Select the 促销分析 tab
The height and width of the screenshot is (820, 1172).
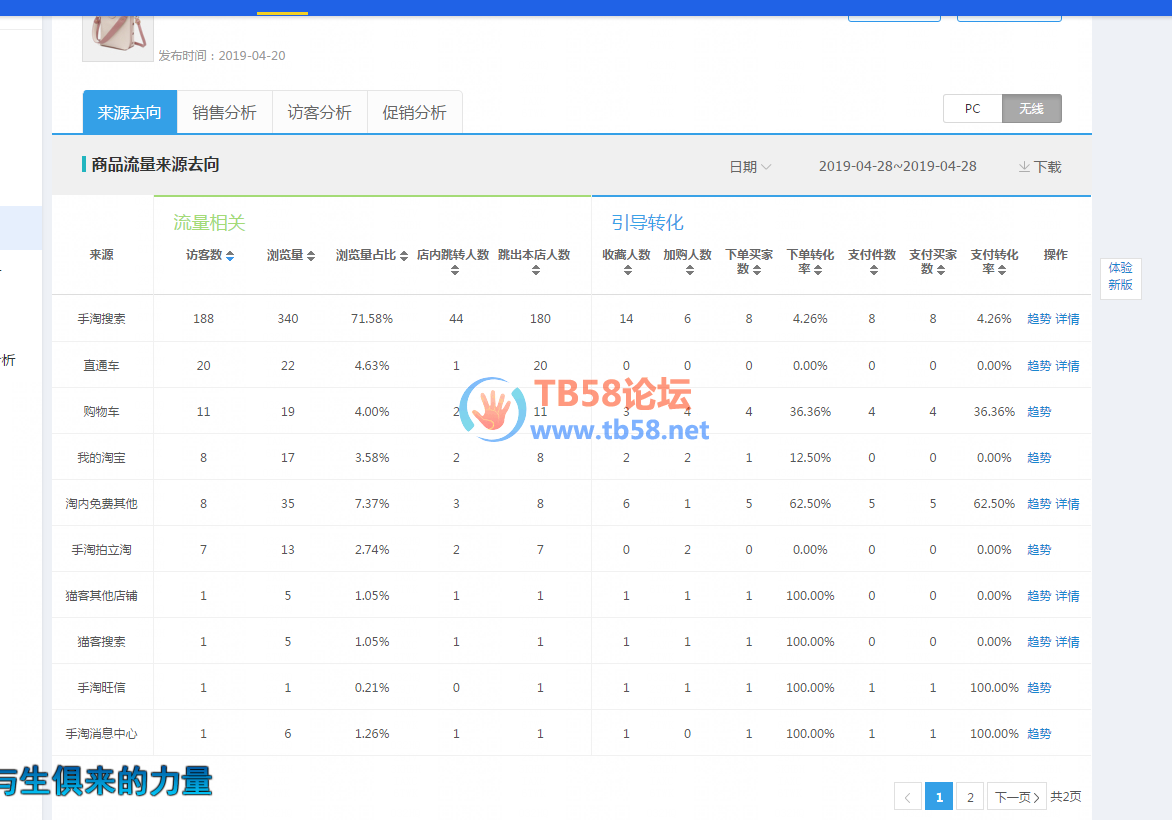pos(414,112)
